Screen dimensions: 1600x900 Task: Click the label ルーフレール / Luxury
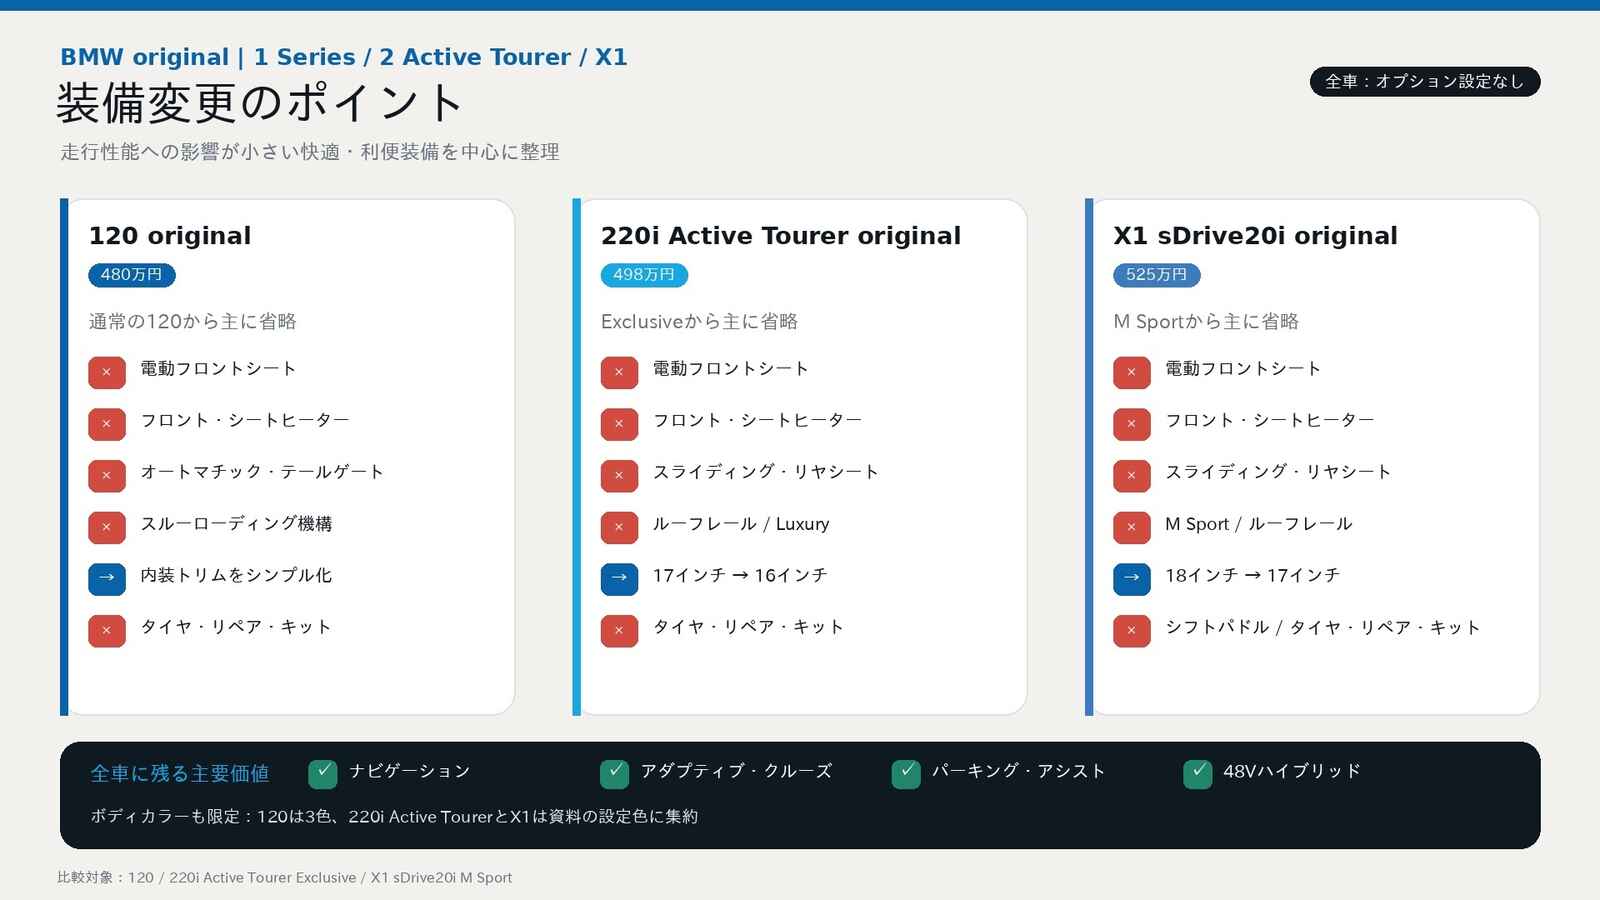(741, 524)
